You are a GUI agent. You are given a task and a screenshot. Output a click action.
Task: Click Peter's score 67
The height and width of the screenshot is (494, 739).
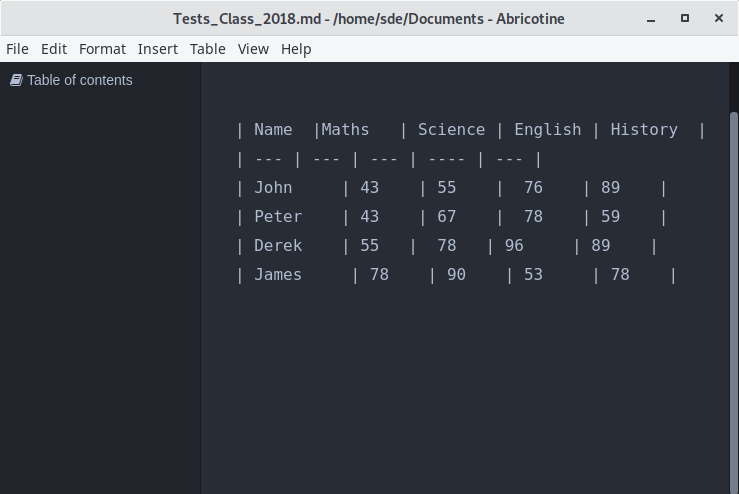[446, 217]
